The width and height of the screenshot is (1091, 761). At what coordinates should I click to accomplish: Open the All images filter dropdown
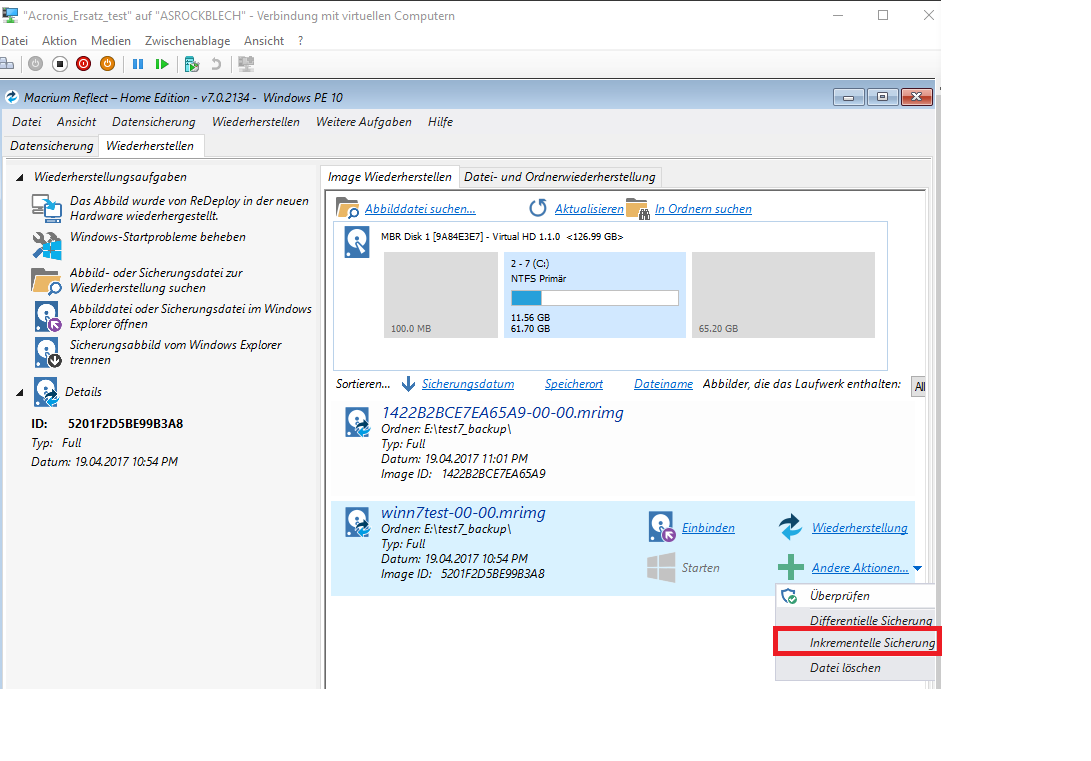(x=919, y=387)
